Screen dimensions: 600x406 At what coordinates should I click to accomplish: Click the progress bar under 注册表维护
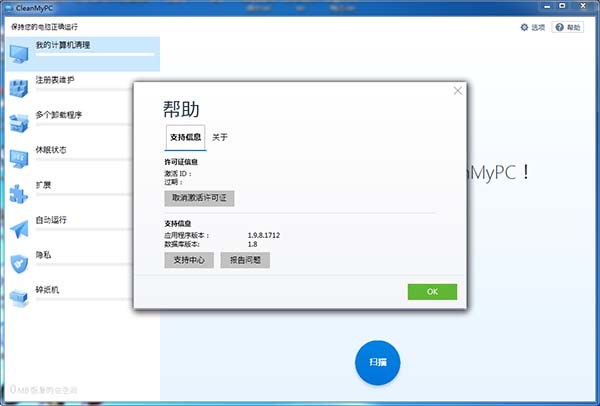[x=95, y=91]
